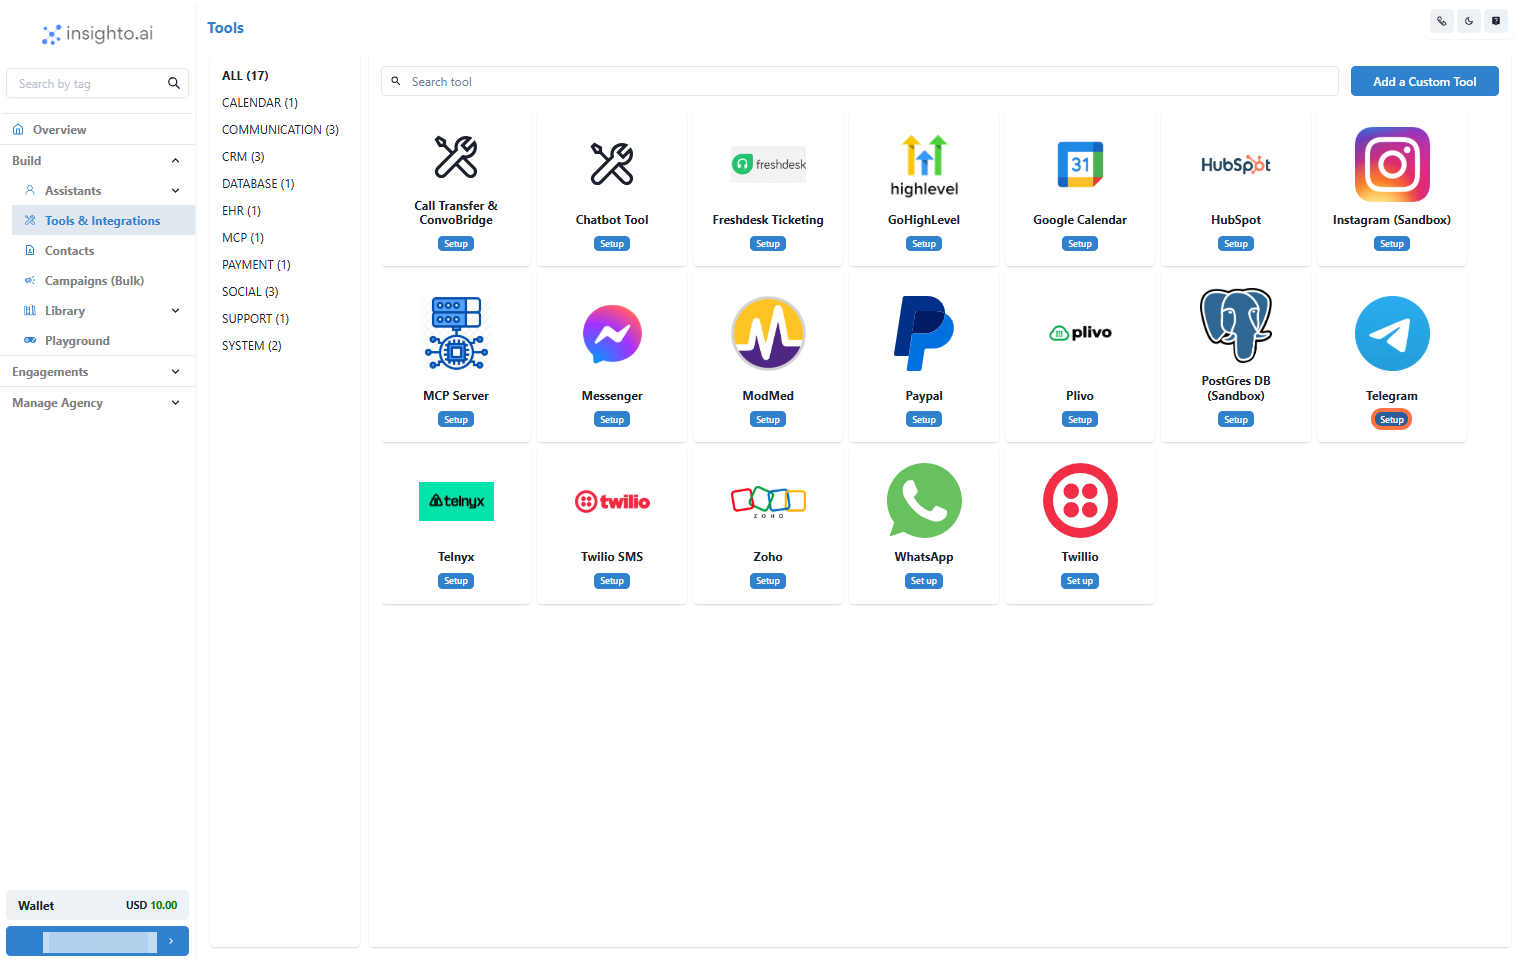Image resolution: width=1526 pixels, height=962 pixels.
Task: Select the WhatsApp integration icon
Action: coord(923,500)
